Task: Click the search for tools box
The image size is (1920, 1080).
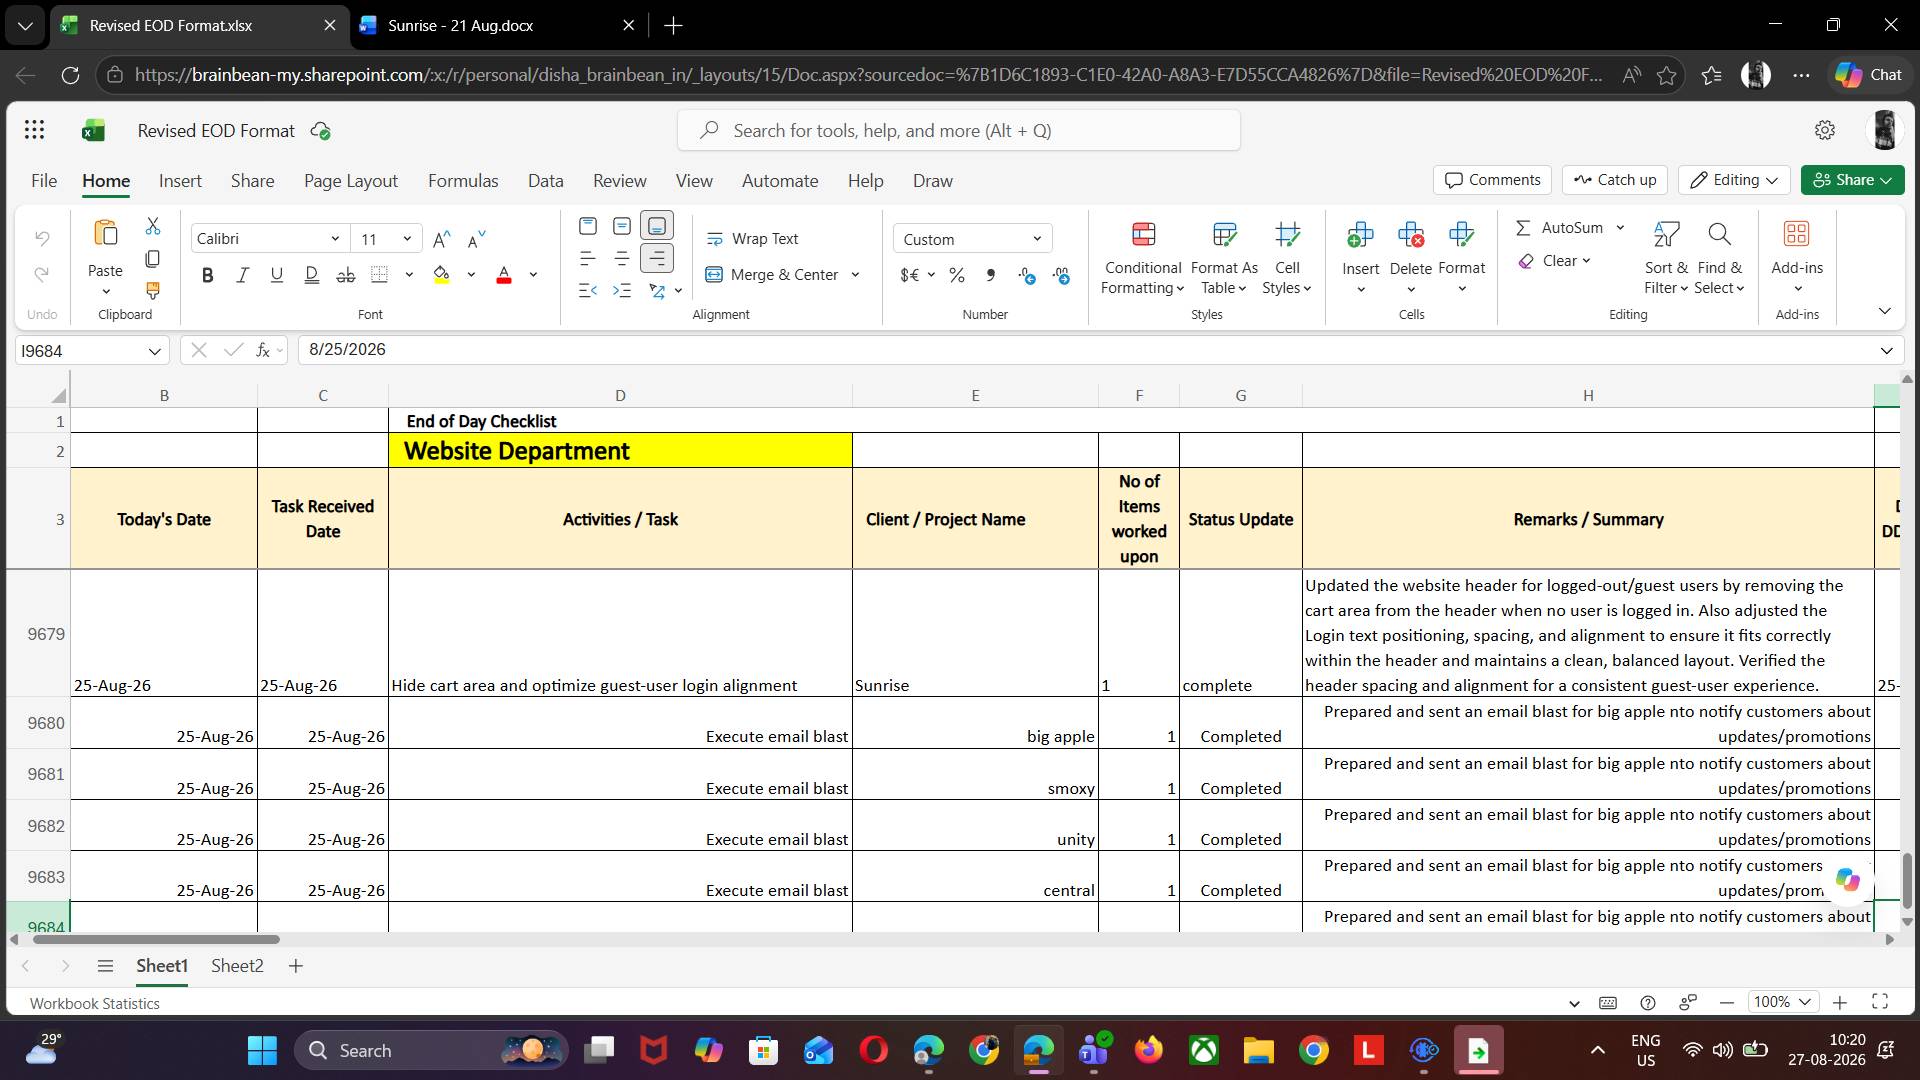Action: pos(959,131)
